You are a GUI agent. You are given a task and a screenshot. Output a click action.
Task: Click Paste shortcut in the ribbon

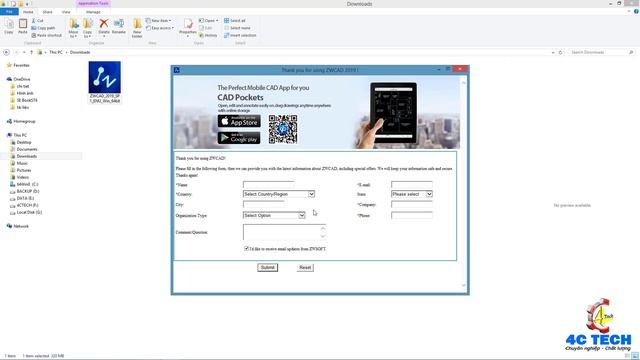point(47,35)
